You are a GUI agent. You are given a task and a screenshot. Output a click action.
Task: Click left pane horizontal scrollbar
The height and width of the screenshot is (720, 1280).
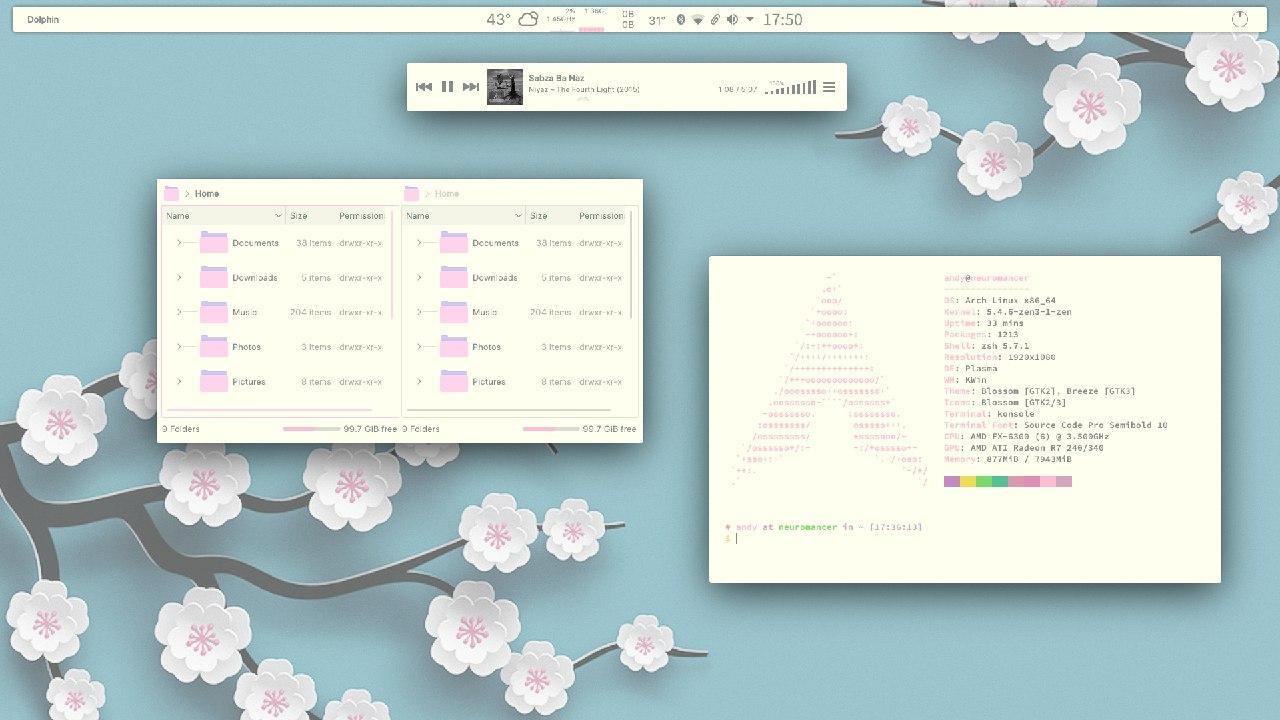point(268,410)
